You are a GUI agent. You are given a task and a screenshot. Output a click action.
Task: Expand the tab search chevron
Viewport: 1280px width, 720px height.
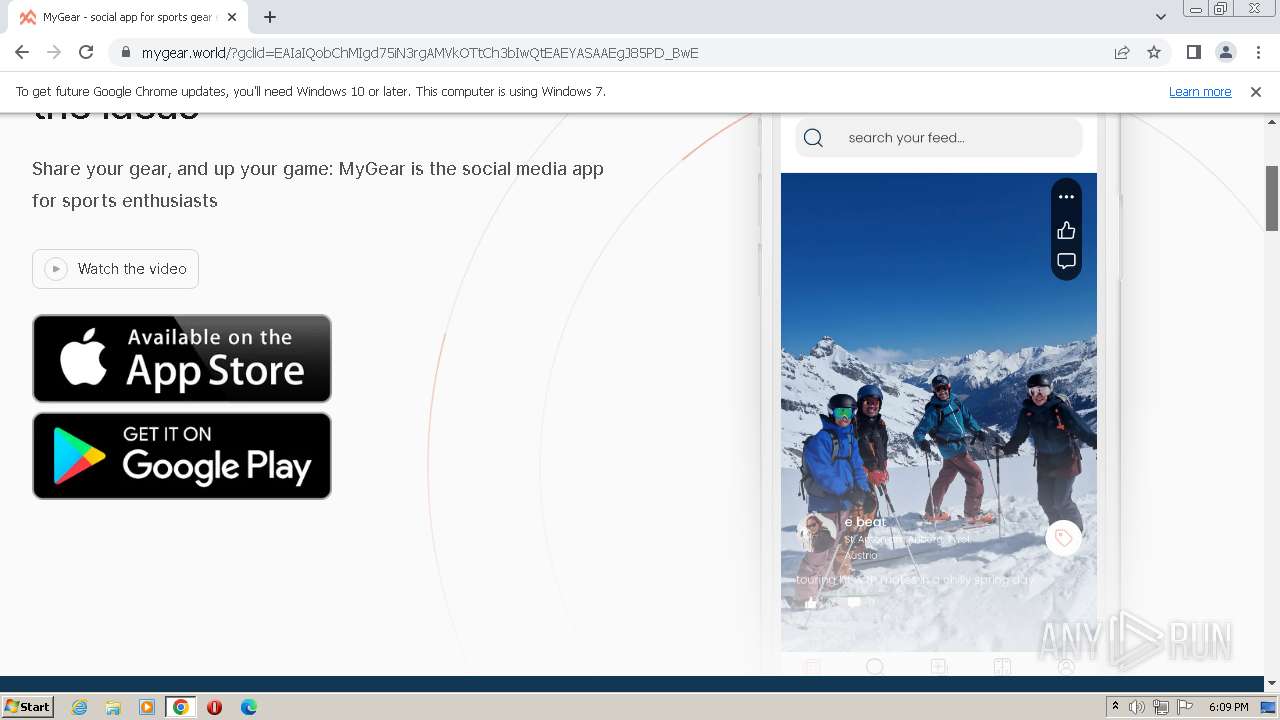pyautogui.click(x=1161, y=17)
